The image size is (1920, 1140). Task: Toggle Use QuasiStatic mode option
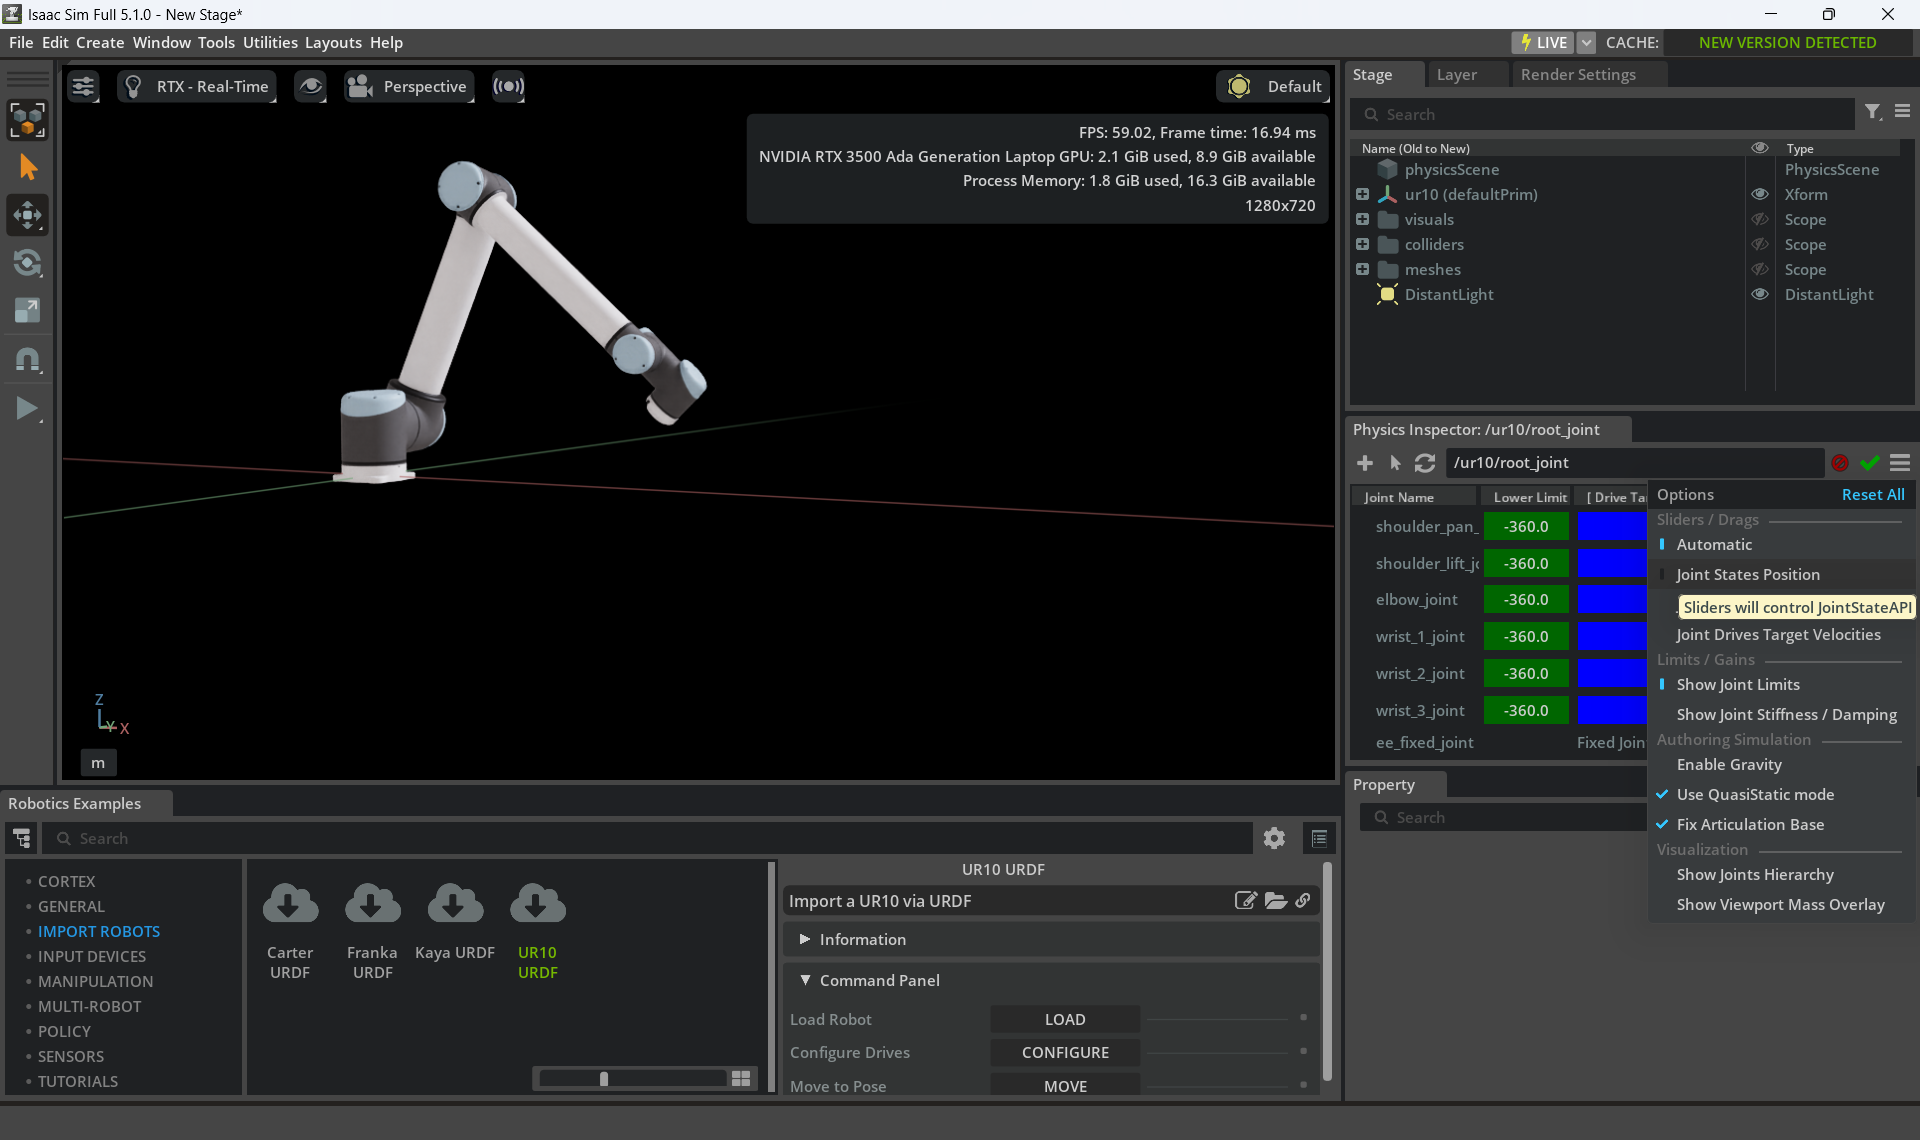click(1755, 795)
